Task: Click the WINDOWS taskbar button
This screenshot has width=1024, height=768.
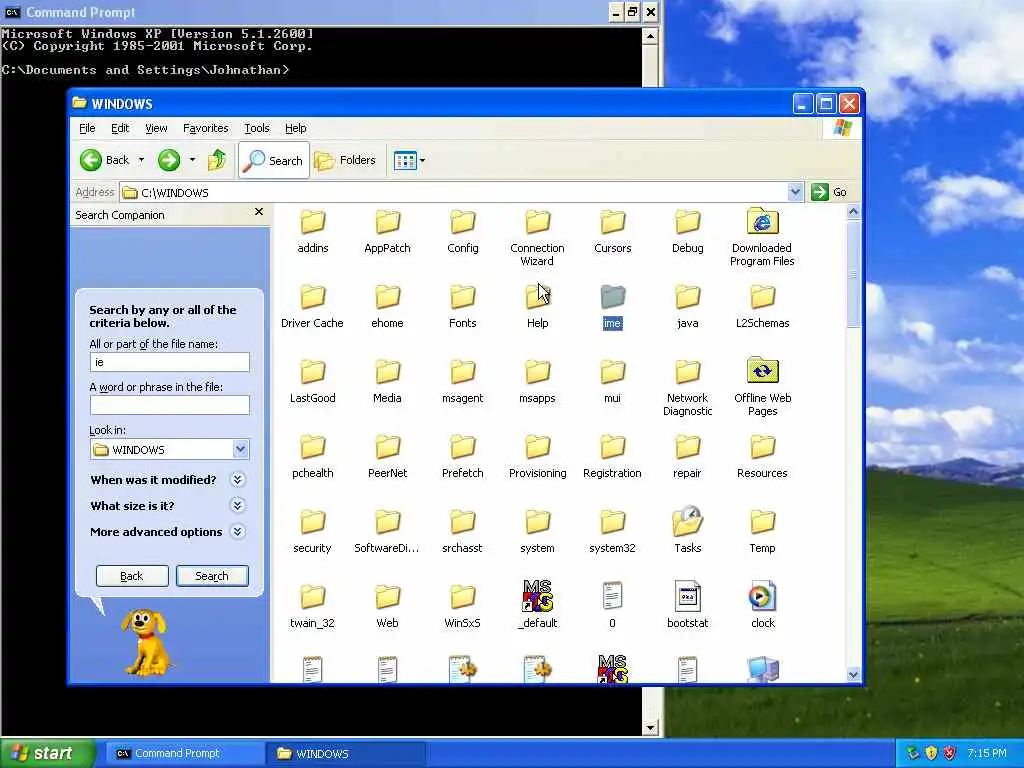Action: pos(345,753)
